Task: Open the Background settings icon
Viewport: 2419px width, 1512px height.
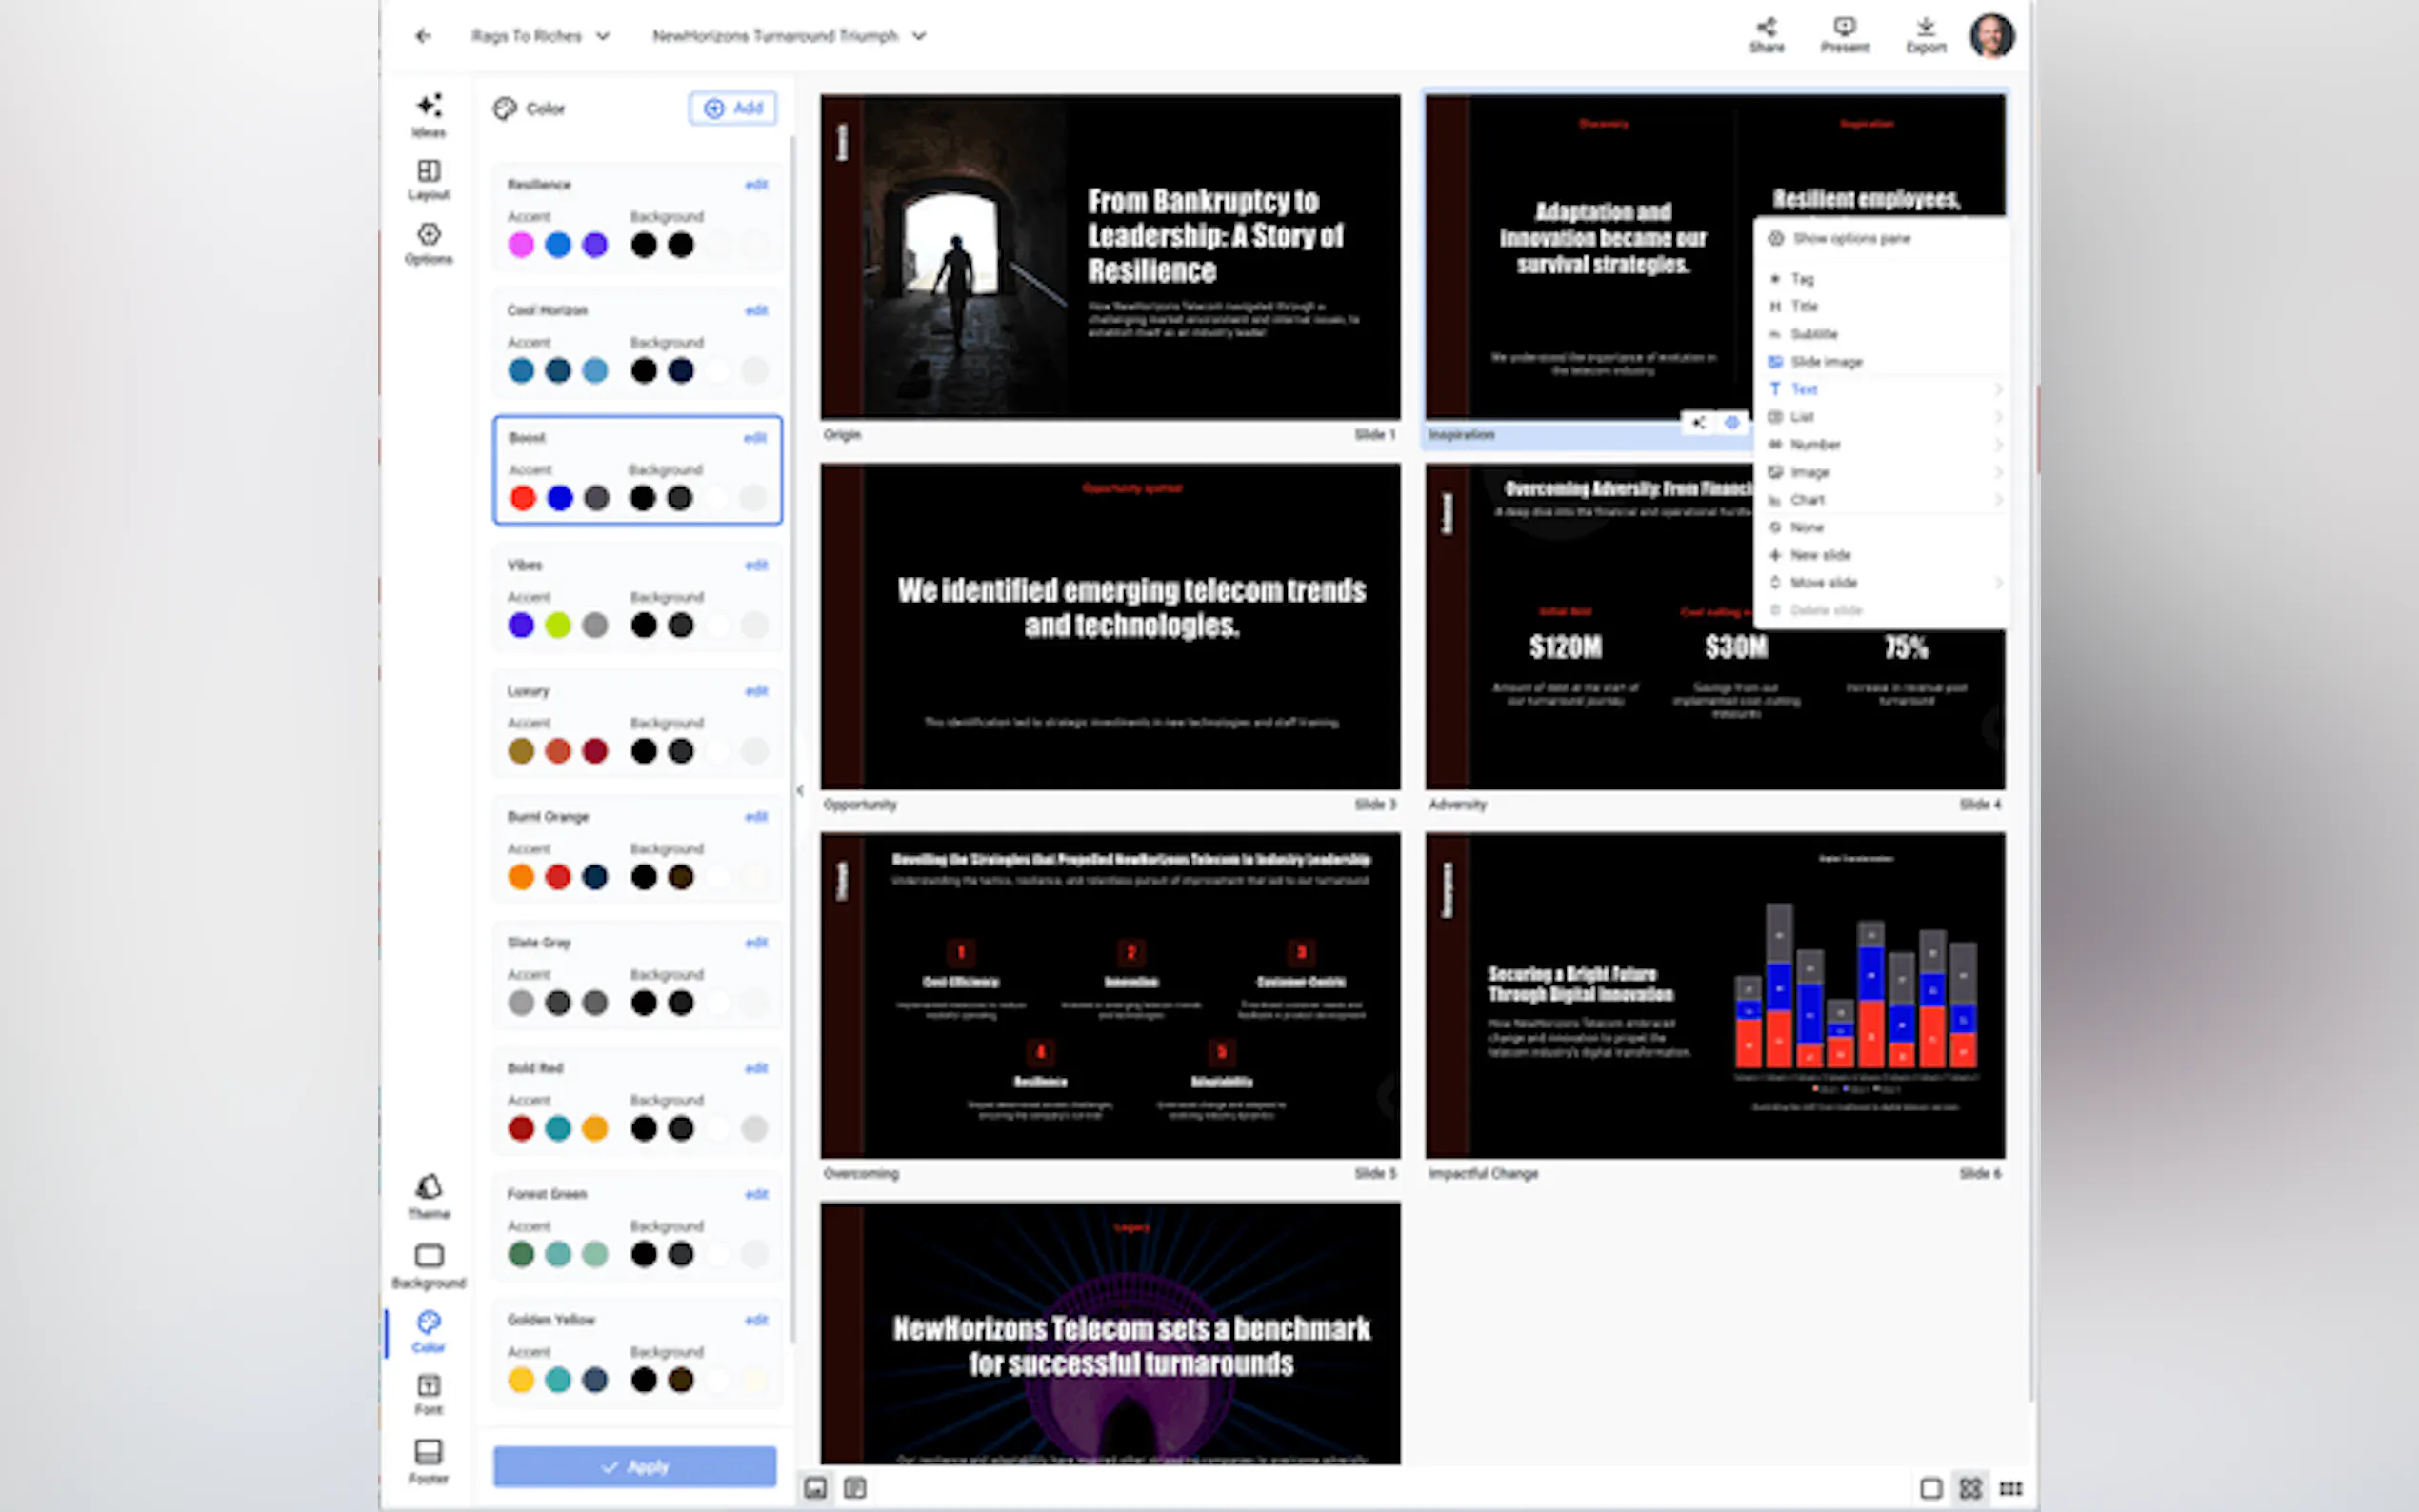Action: point(429,1264)
